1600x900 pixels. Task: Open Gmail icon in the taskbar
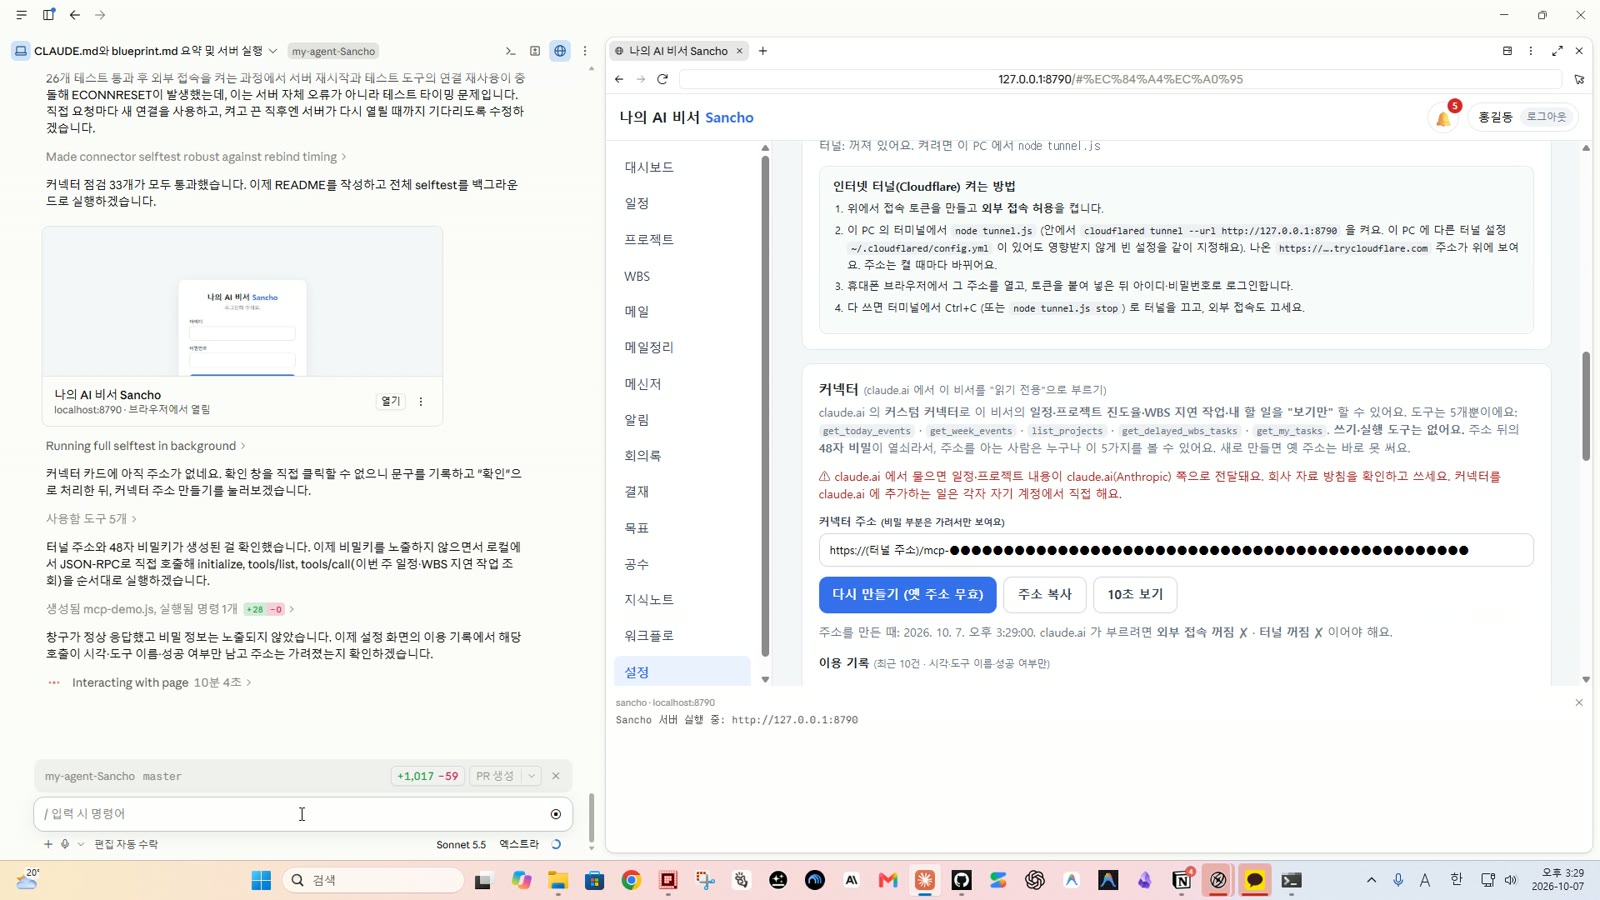[x=888, y=880]
